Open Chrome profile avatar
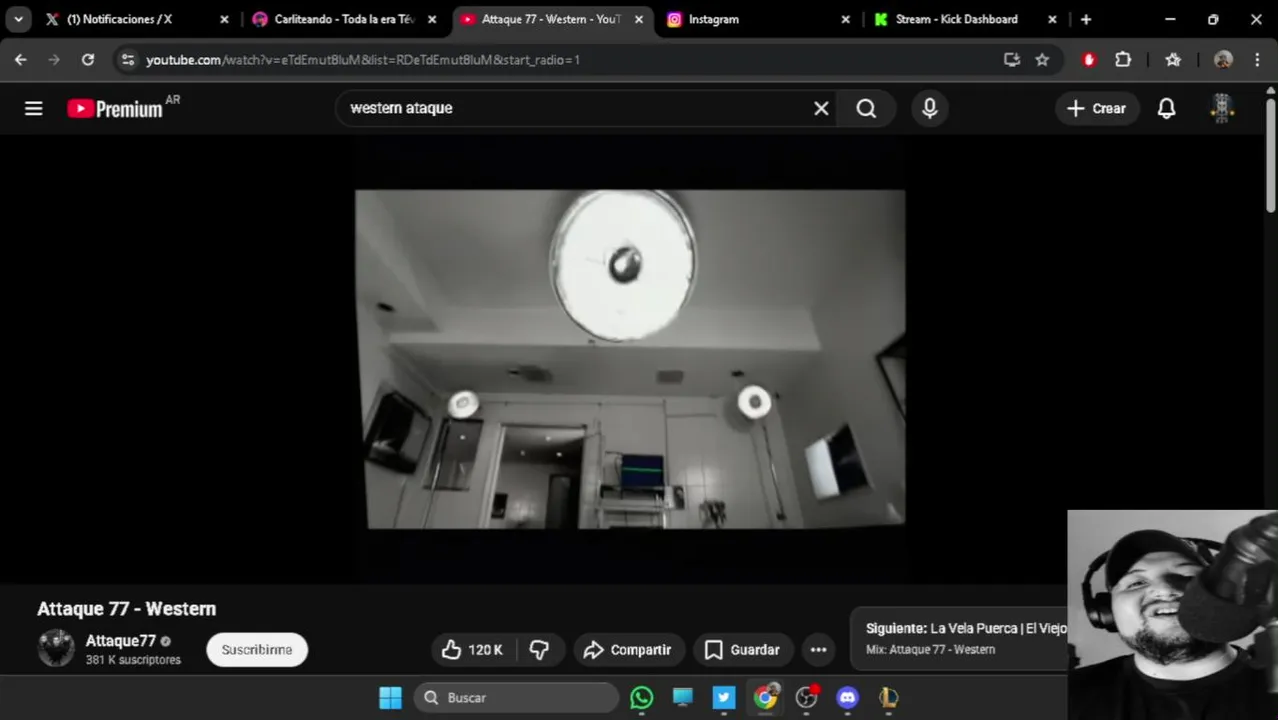This screenshot has width=1278, height=720. 1223,60
